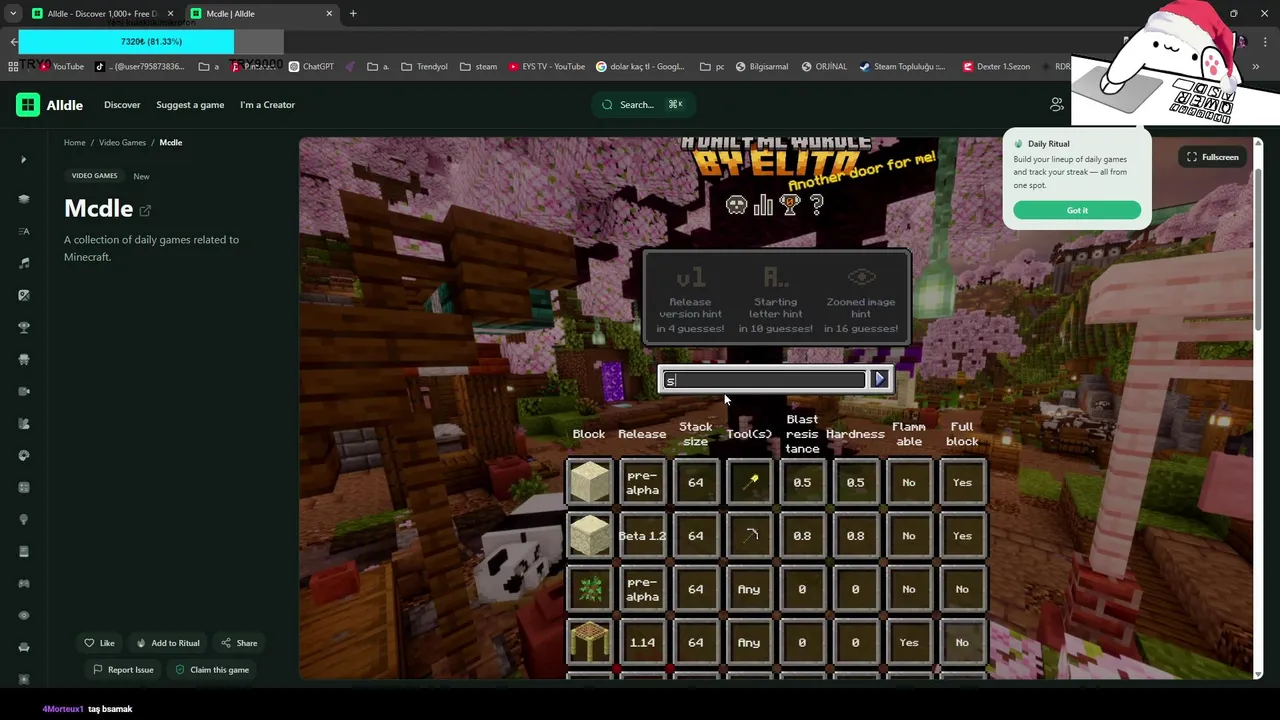Viewport: 1280px width, 720px height.
Task: Select the armchair sidebar category icon
Action: [x=24, y=647]
